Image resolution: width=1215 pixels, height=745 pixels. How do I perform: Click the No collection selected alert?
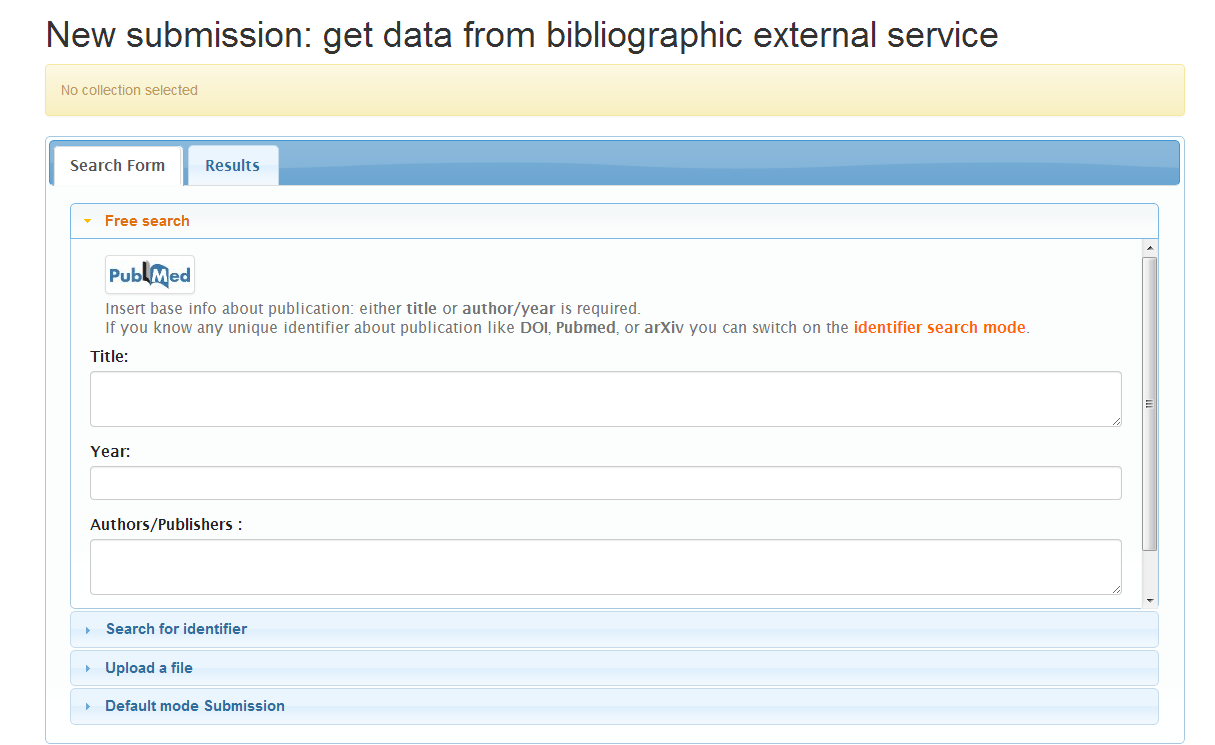[614, 90]
